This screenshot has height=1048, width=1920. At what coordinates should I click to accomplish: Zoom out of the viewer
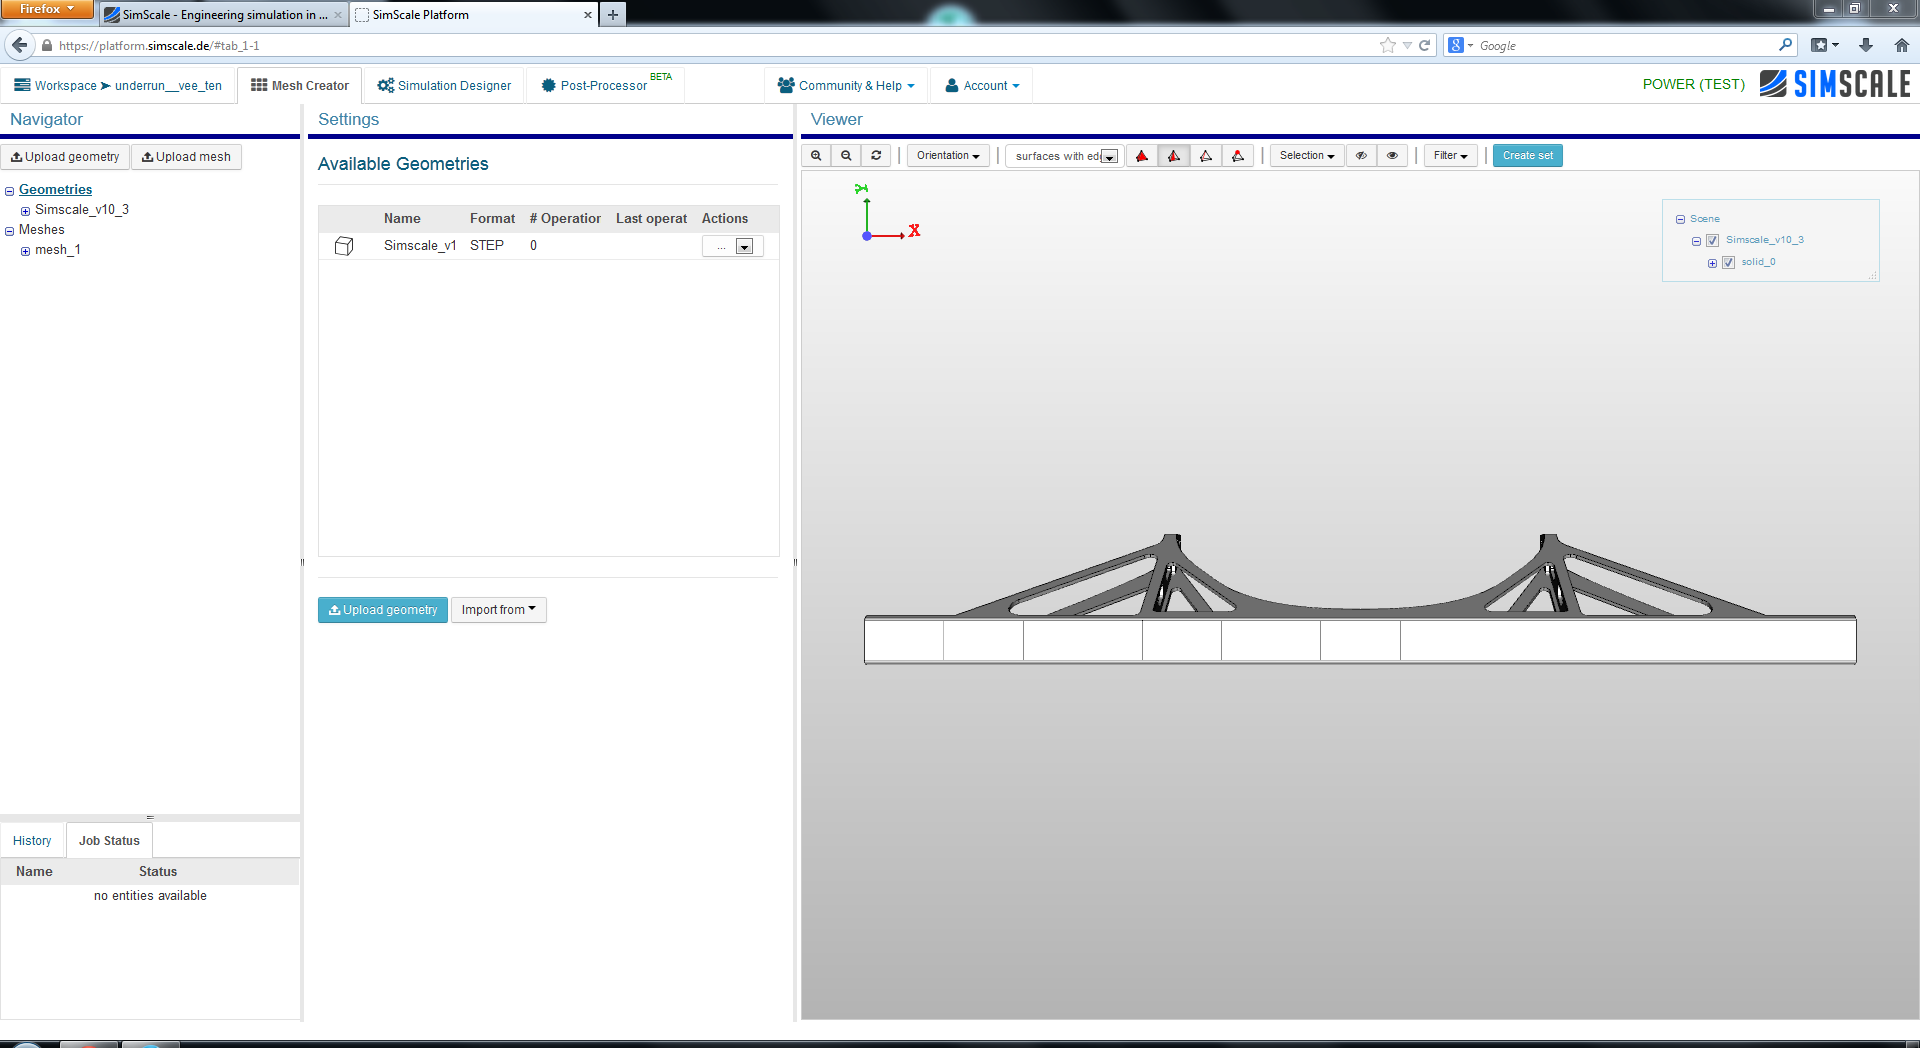[846, 156]
